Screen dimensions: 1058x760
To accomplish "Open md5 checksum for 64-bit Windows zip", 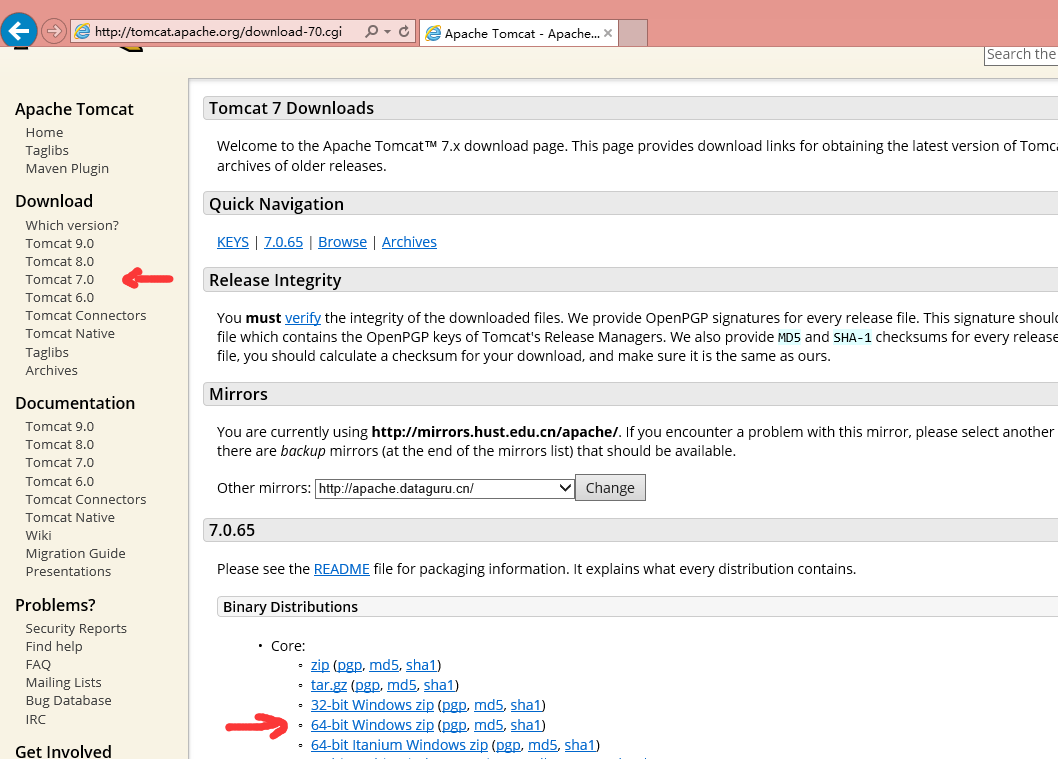I will (489, 725).
